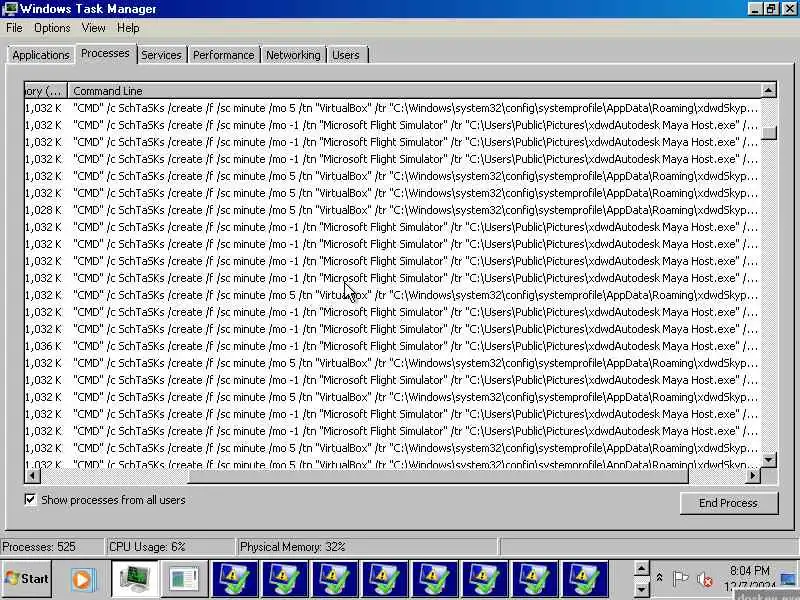Open the Options menu

[x=52, y=28]
